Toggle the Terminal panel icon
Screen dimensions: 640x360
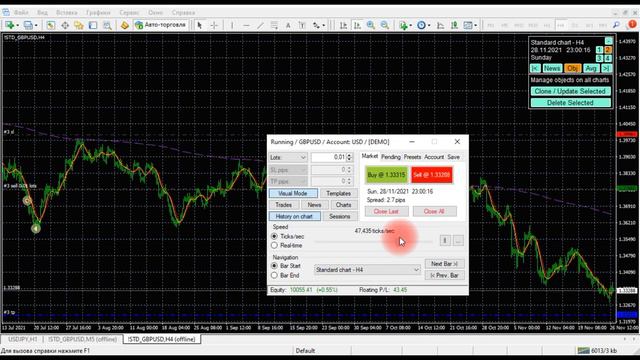coord(93,25)
